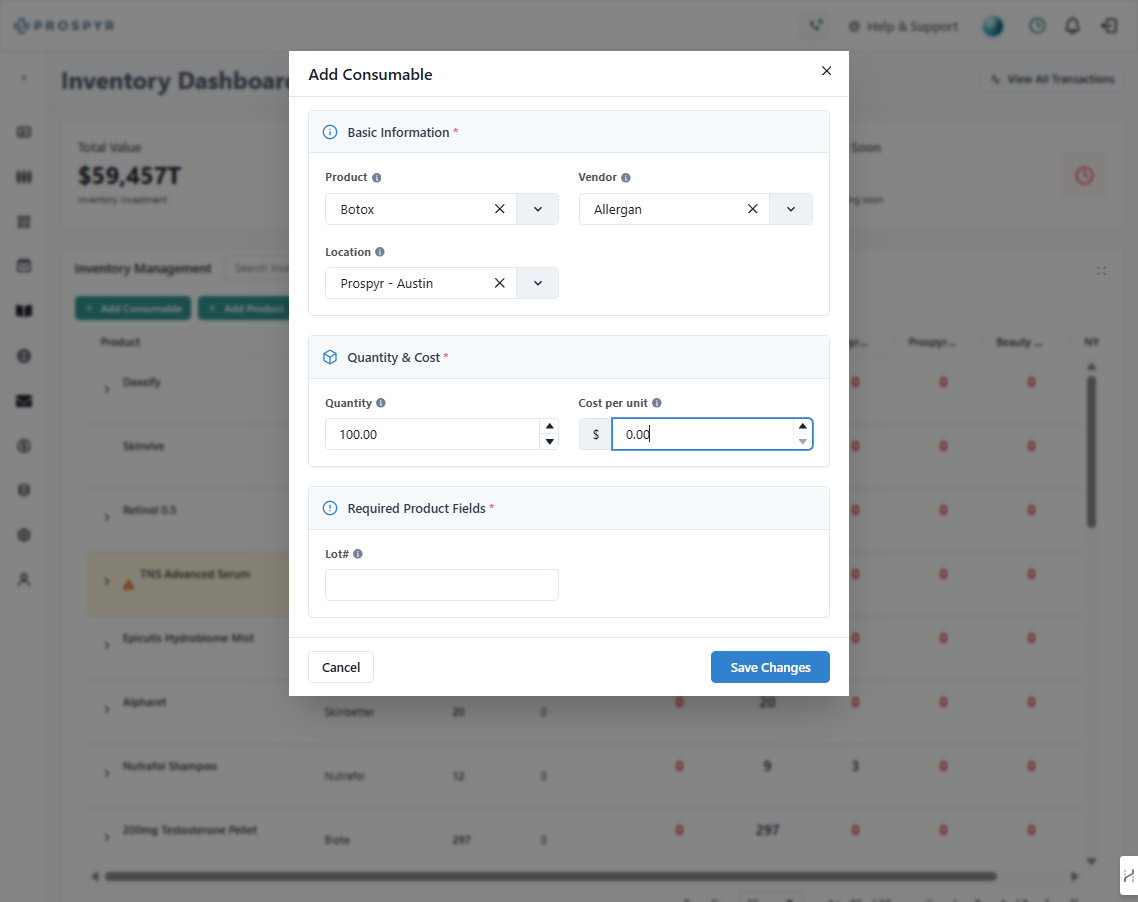Click the red clock expiring-soon icon
The height and width of the screenshot is (902, 1138).
tap(1084, 175)
